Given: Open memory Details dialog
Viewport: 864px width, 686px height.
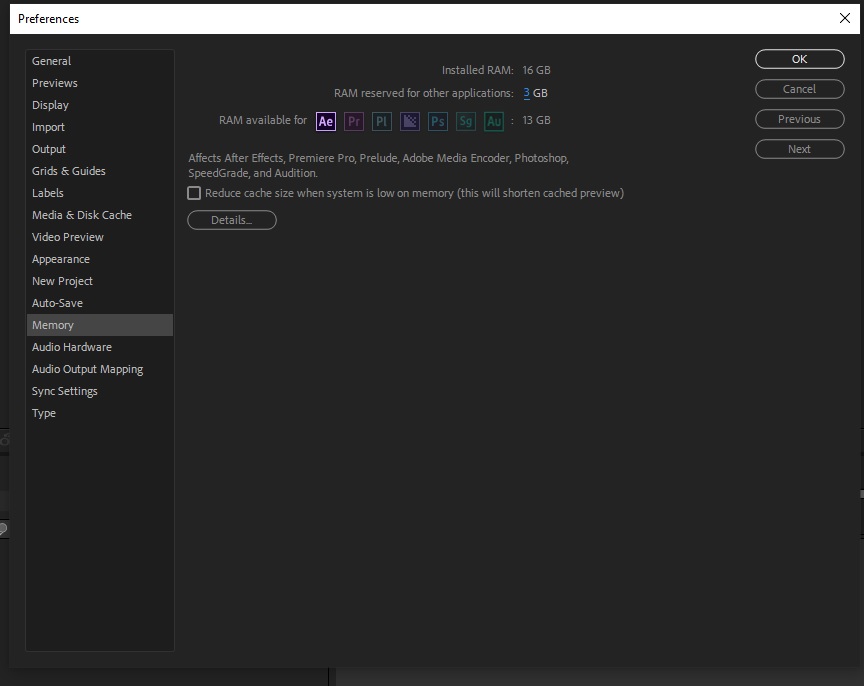Looking at the screenshot, I should [232, 220].
